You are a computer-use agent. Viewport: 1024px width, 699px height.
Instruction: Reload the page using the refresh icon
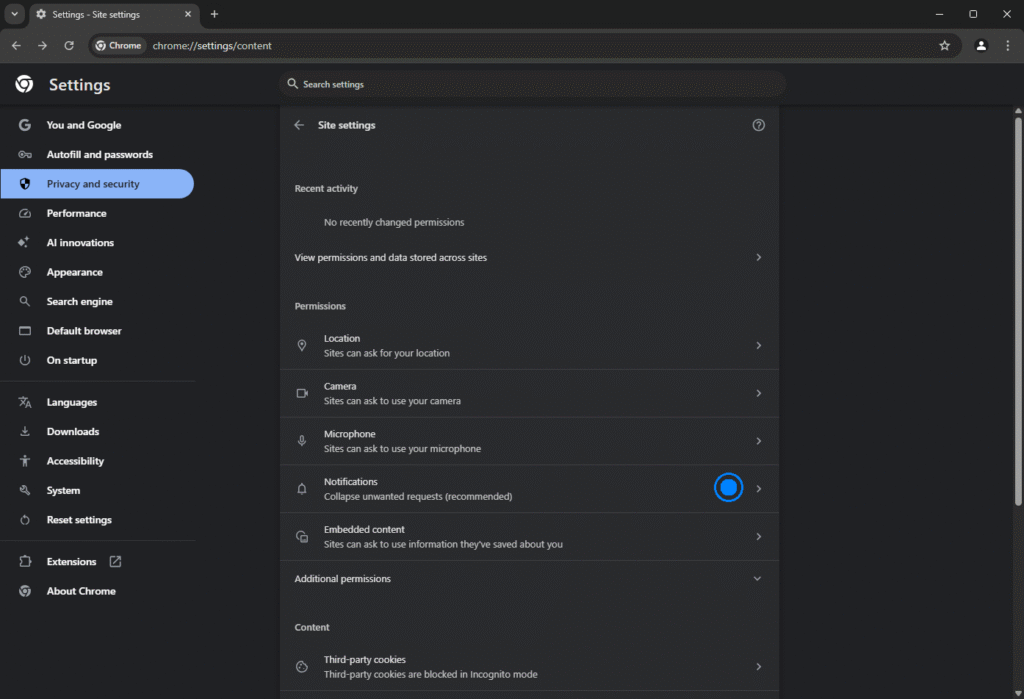69,45
